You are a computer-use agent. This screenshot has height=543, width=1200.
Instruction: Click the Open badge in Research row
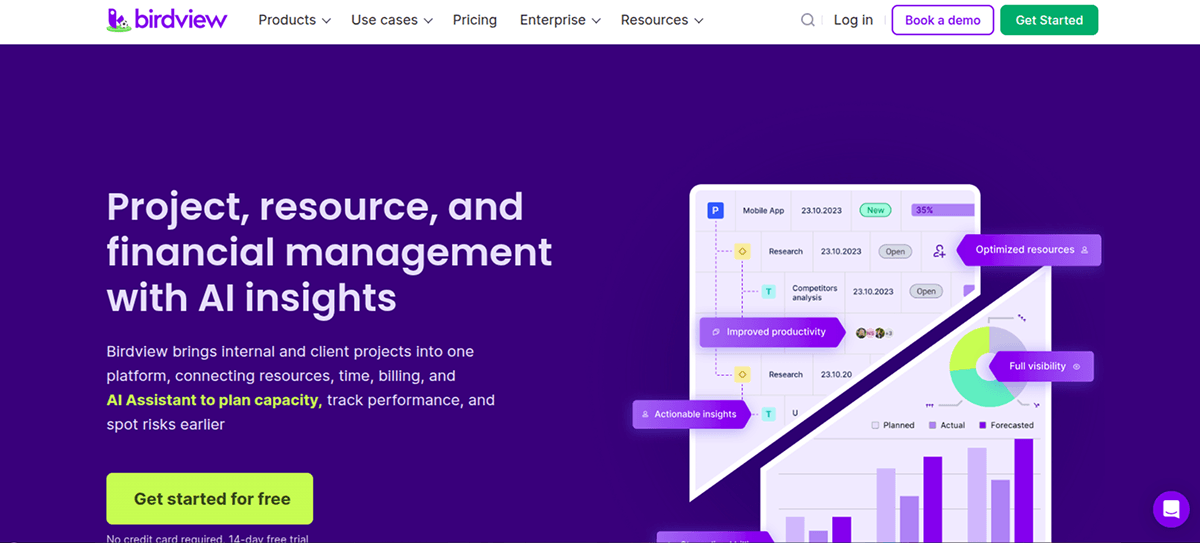pyautogui.click(x=895, y=252)
